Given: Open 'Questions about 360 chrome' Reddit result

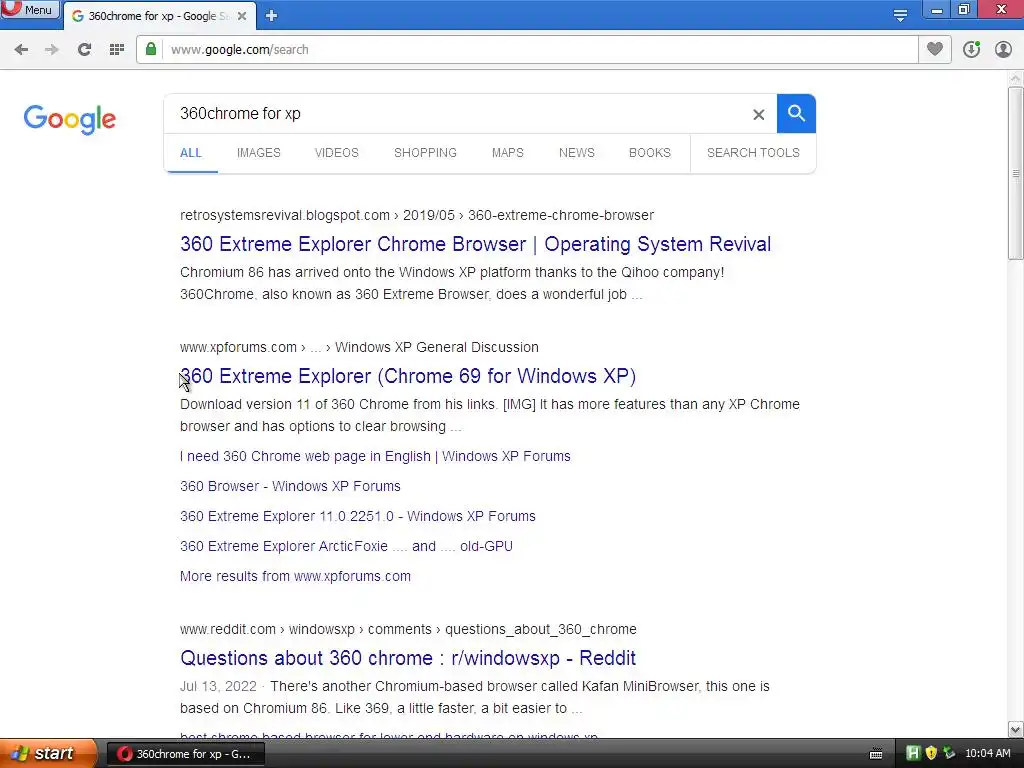Looking at the screenshot, I should point(408,658).
